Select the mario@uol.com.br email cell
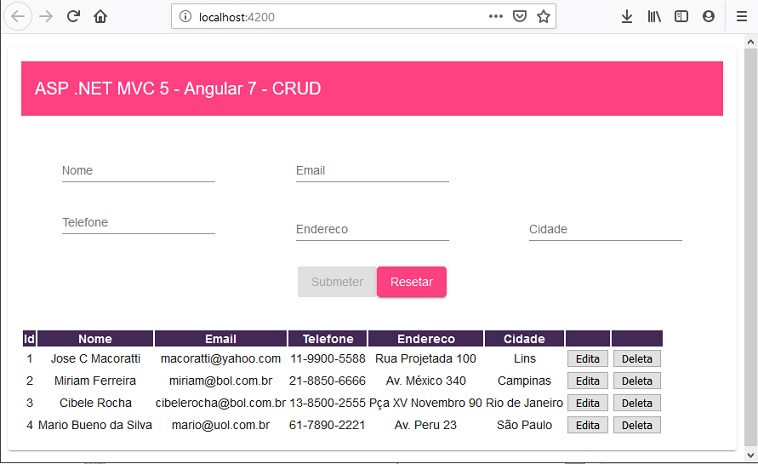Viewport: 758px width, 464px height. [221, 425]
